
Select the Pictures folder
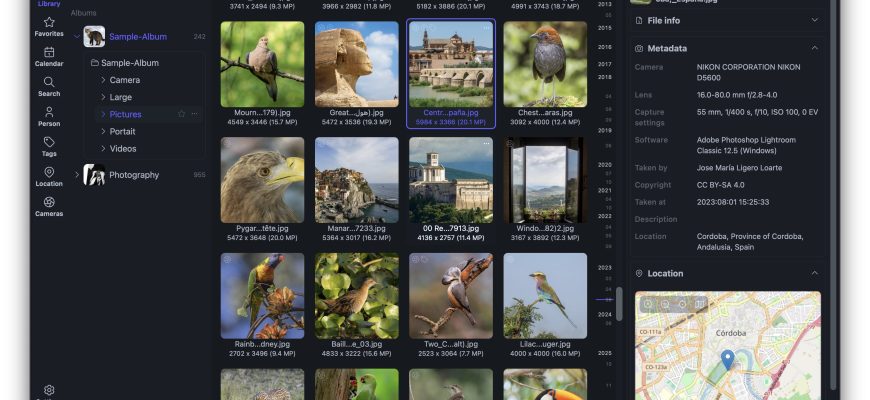125,114
